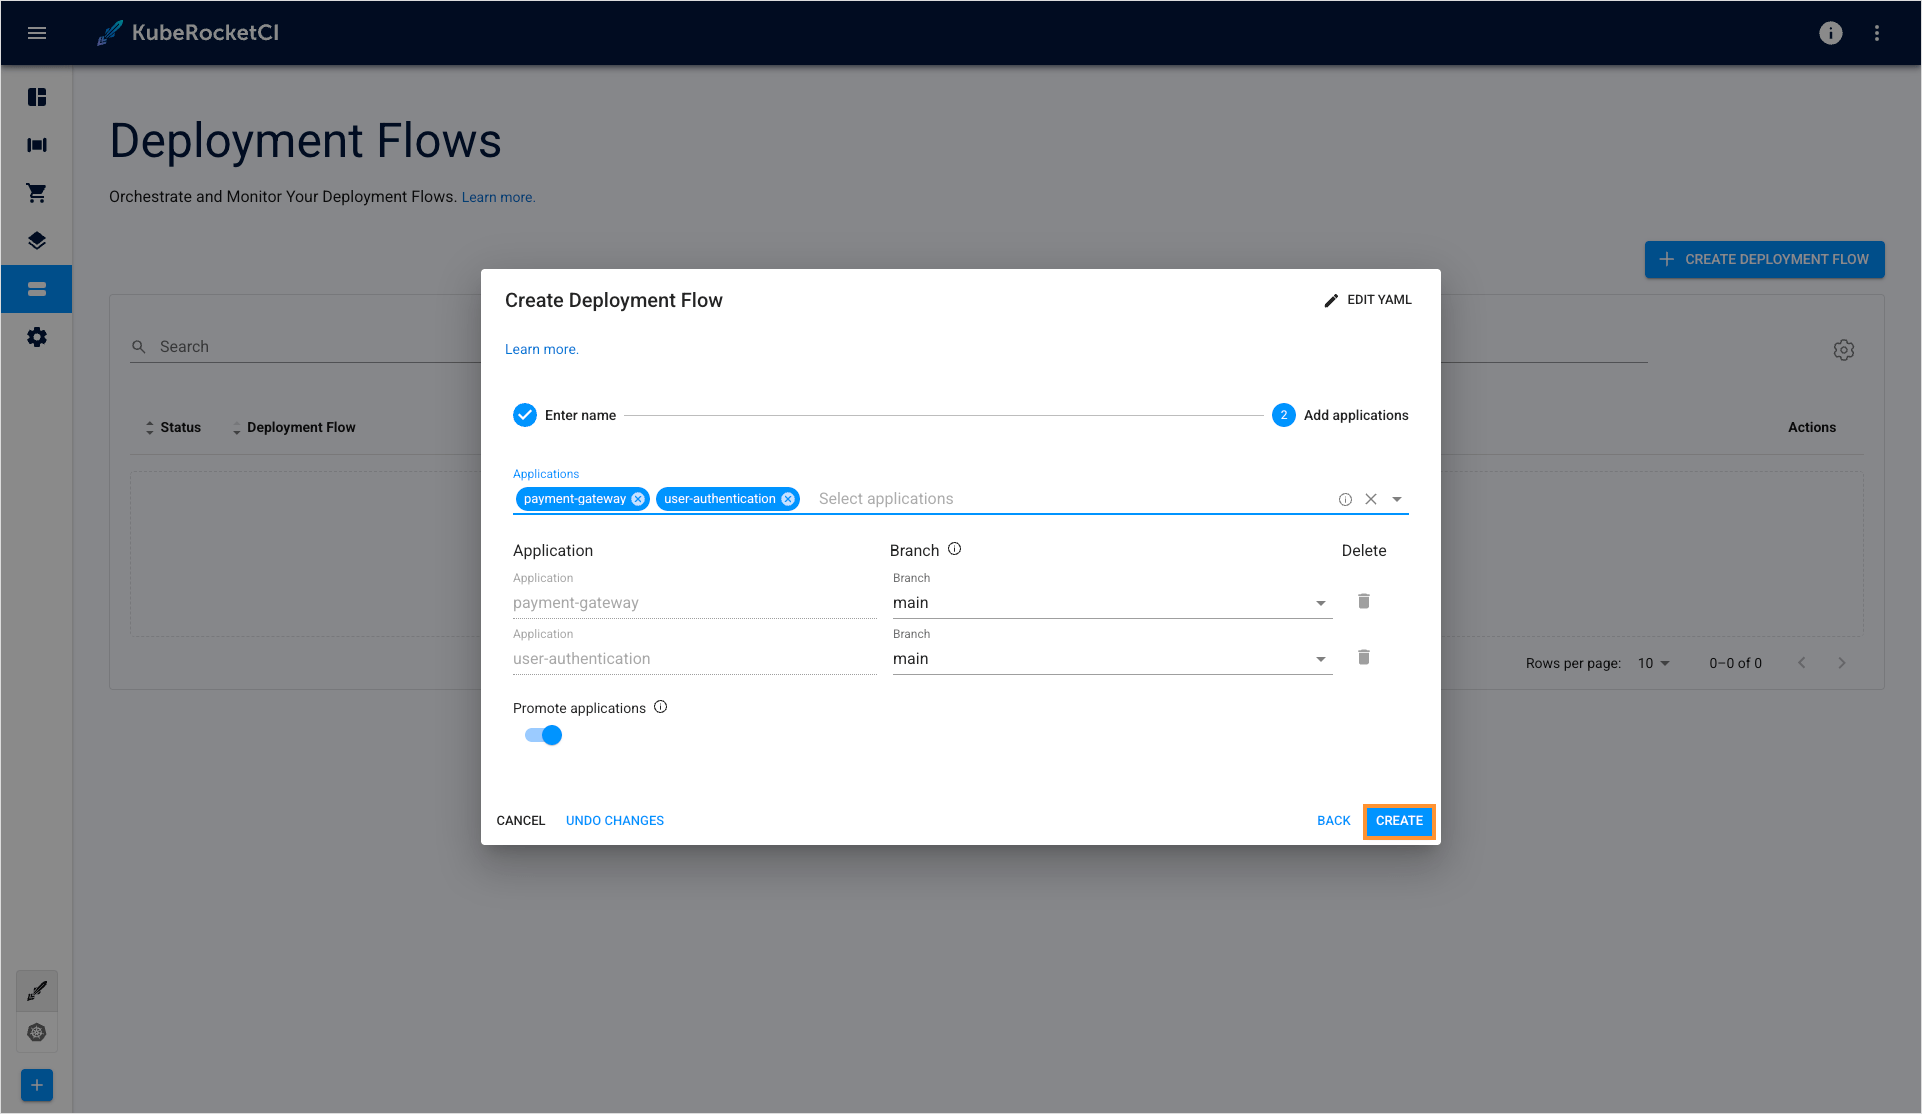Open the branch dropdown for payment-gateway
The image size is (1922, 1114).
1320,602
